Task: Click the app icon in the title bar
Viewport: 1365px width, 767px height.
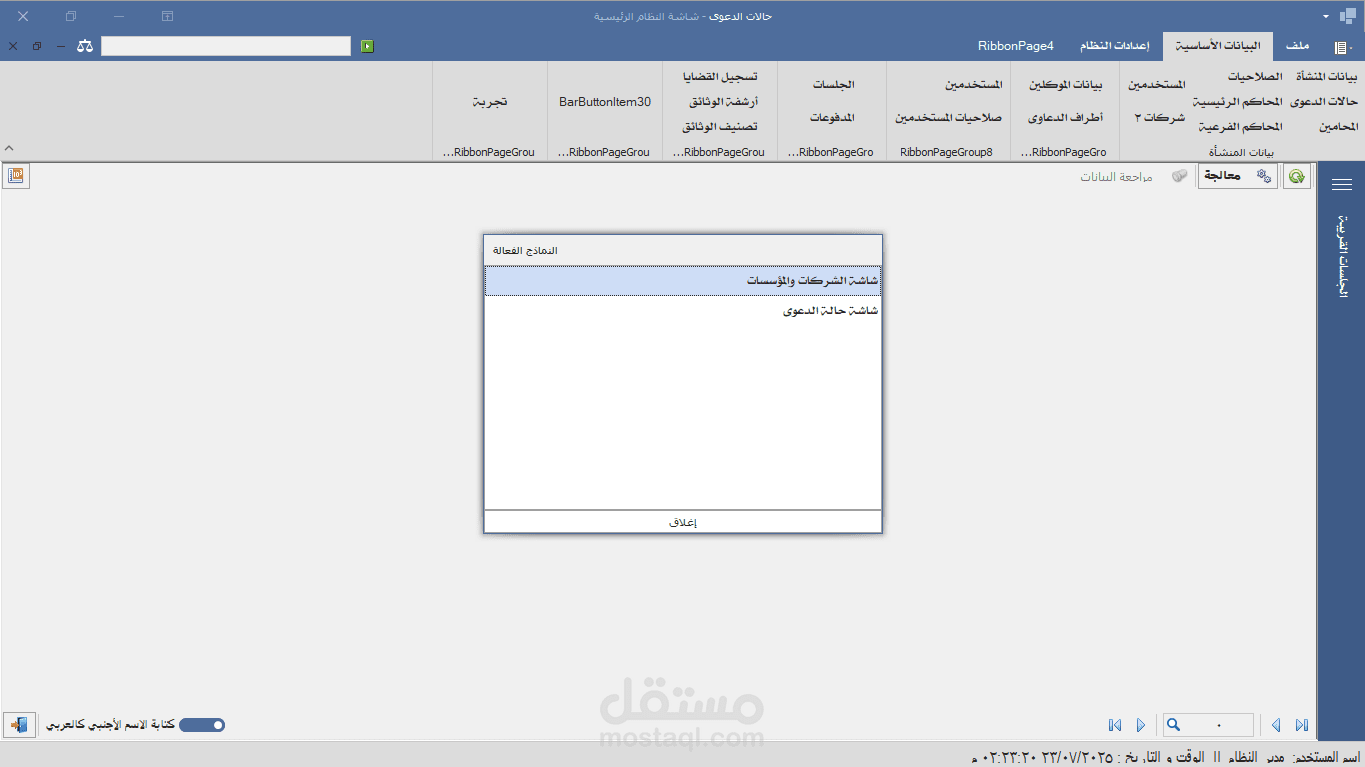Action: pos(1349,16)
